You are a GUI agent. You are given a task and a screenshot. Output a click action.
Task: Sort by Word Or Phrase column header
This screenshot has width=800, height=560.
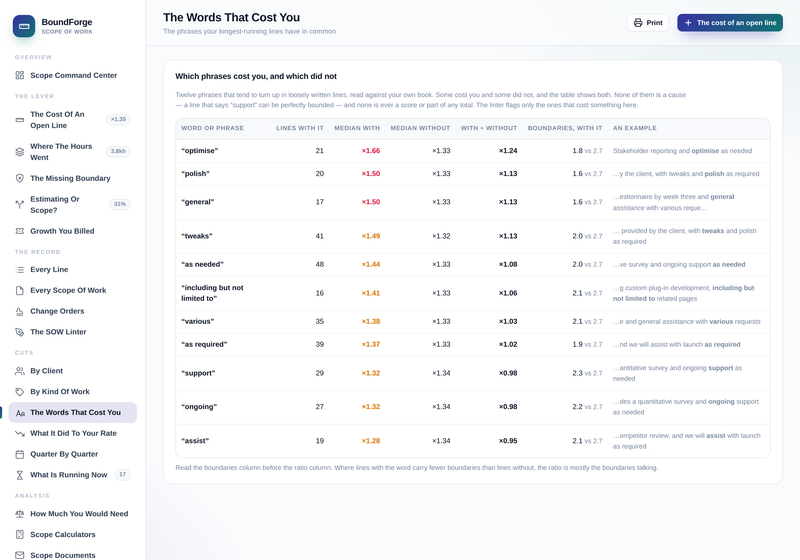tap(212, 128)
